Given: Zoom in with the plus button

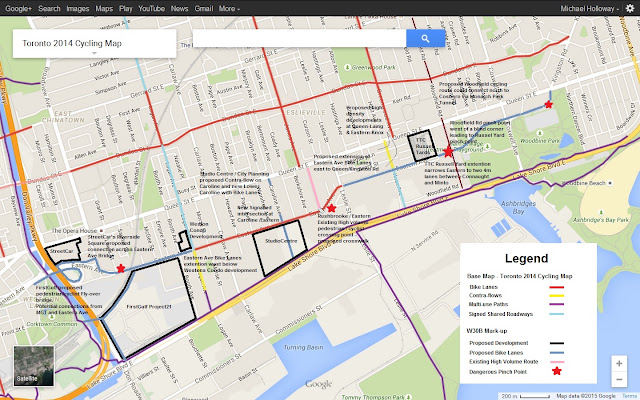Looking at the screenshot, I should coord(619,363).
